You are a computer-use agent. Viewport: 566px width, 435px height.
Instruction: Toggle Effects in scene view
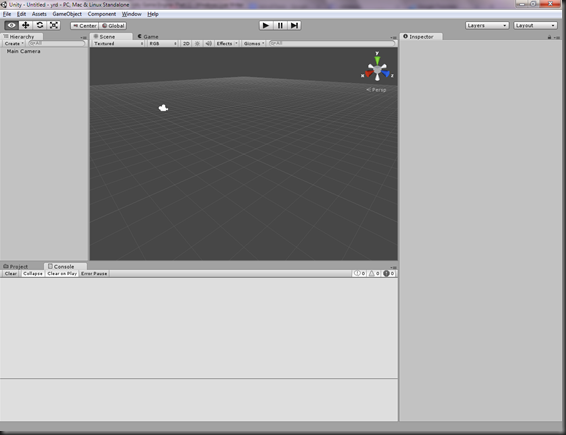(x=224, y=43)
